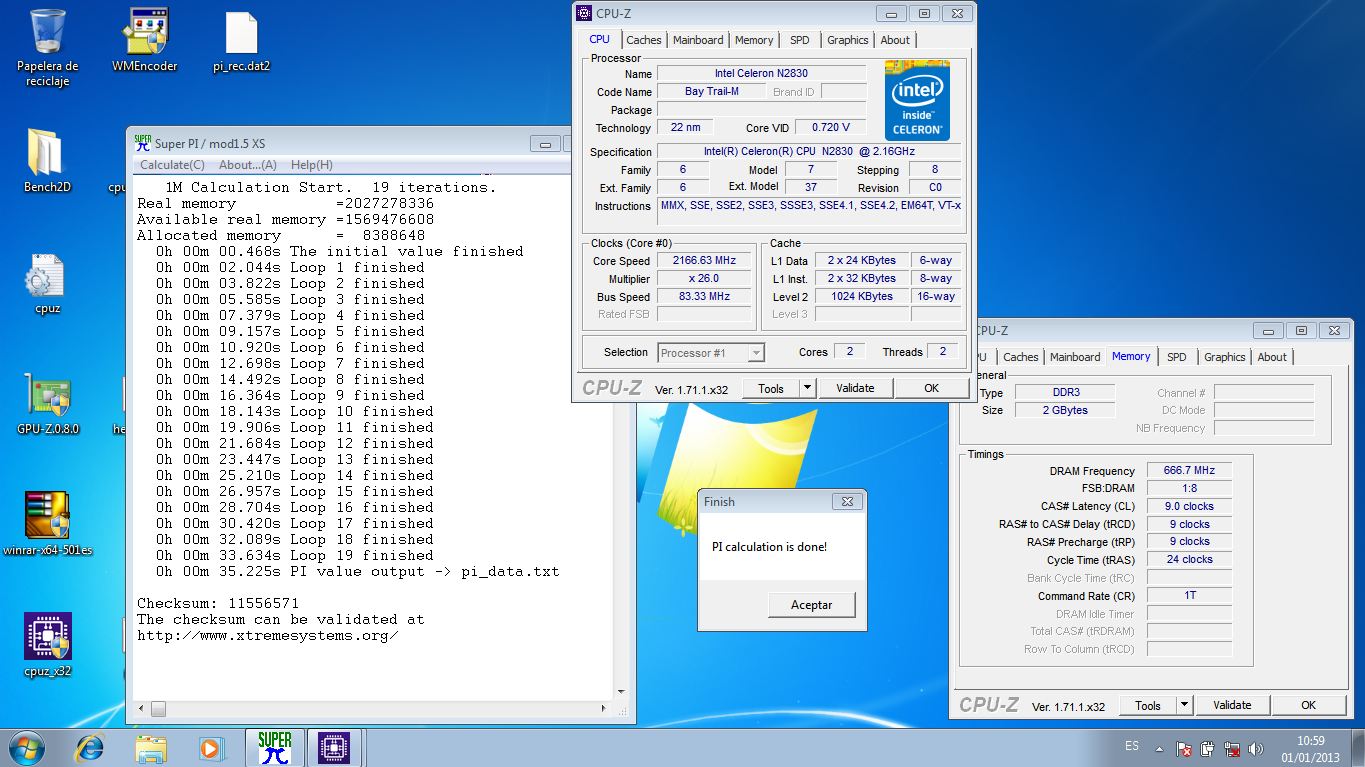Switch to Mainboard tab in front CPU-Z
Screen dimensions: 1365x767
(x=698, y=40)
